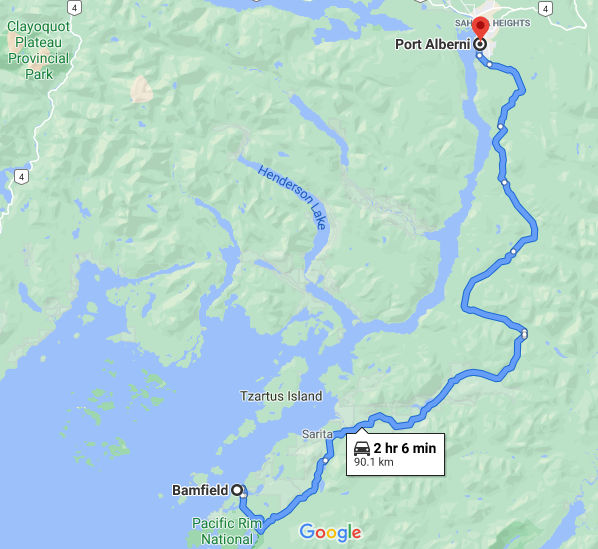Click the Bamfield town label
The width and height of the screenshot is (598, 549).
200,490
